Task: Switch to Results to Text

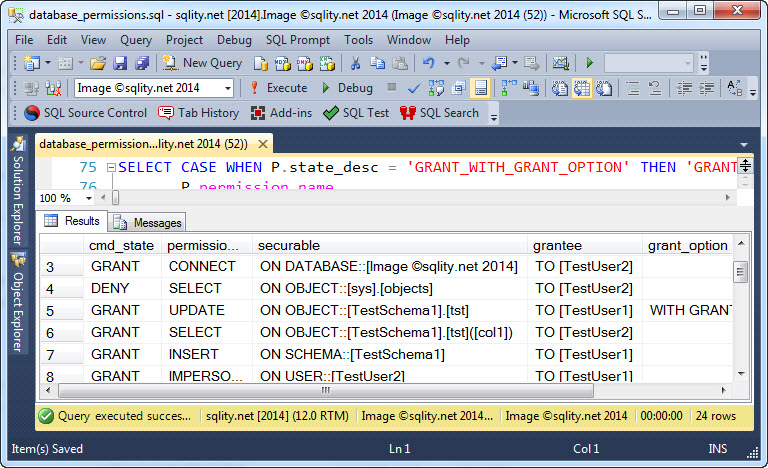Action: 559,88
